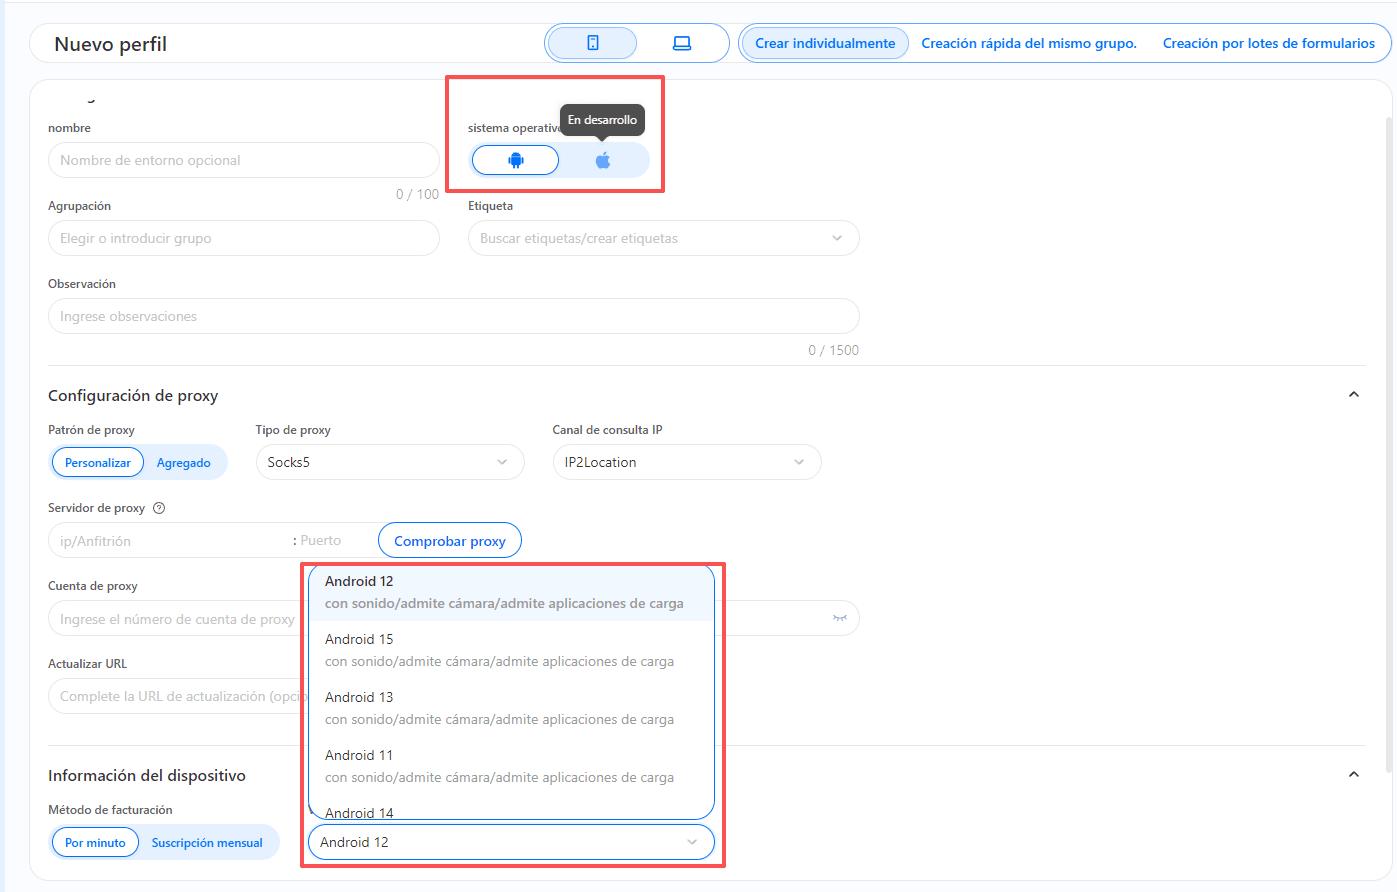Collapse the Configuración de proxy section
Screen dimensions: 1397x892
(x=1353, y=395)
